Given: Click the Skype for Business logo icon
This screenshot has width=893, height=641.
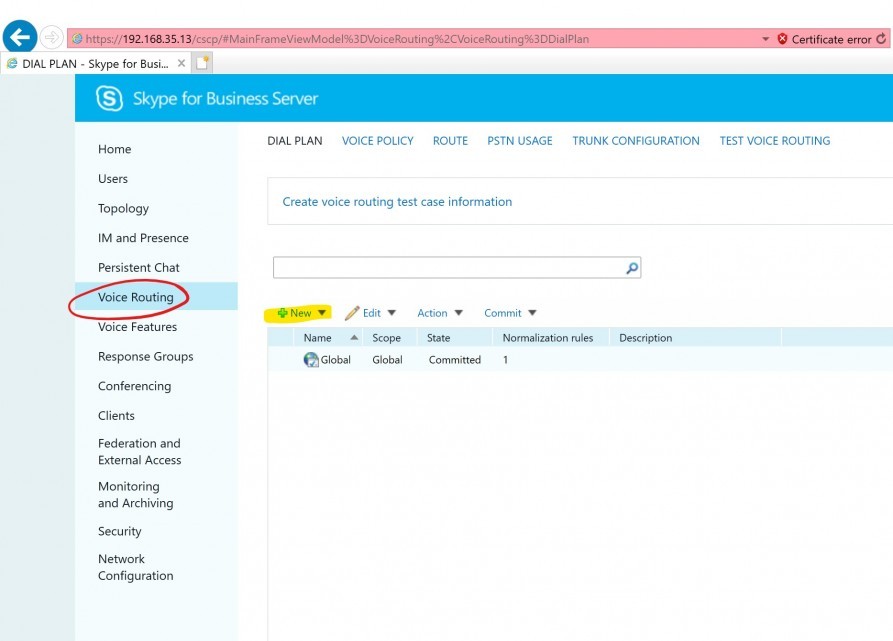Looking at the screenshot, I should pos(109,98).
